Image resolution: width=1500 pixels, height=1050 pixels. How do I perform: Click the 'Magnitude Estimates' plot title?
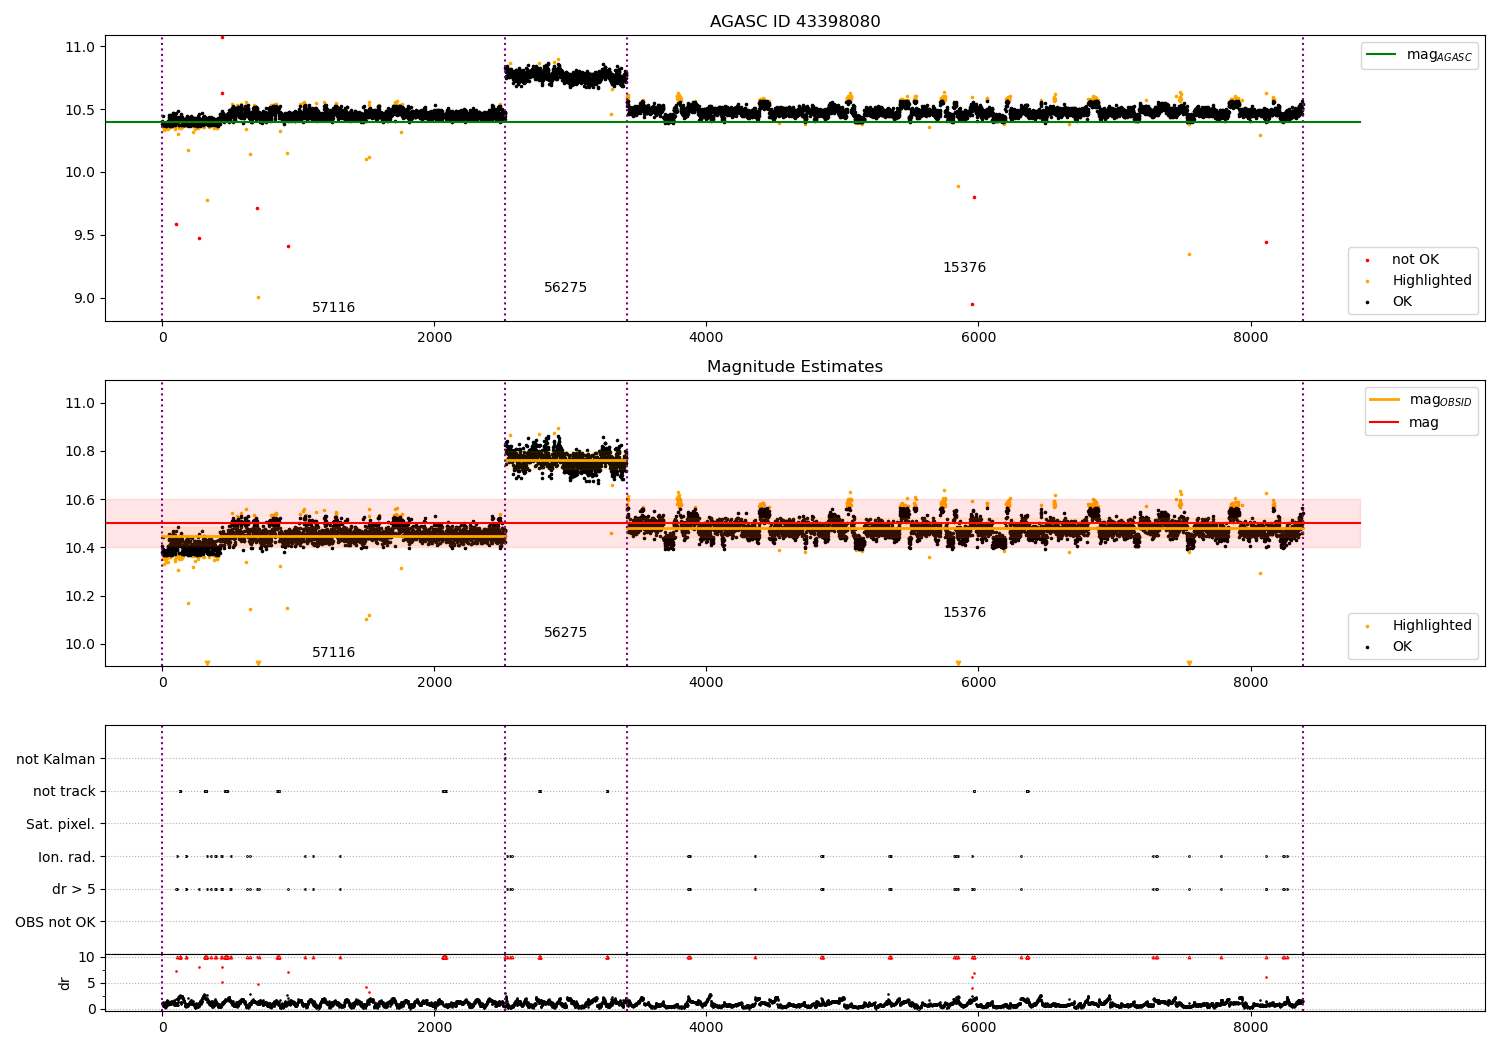(795, 367)
